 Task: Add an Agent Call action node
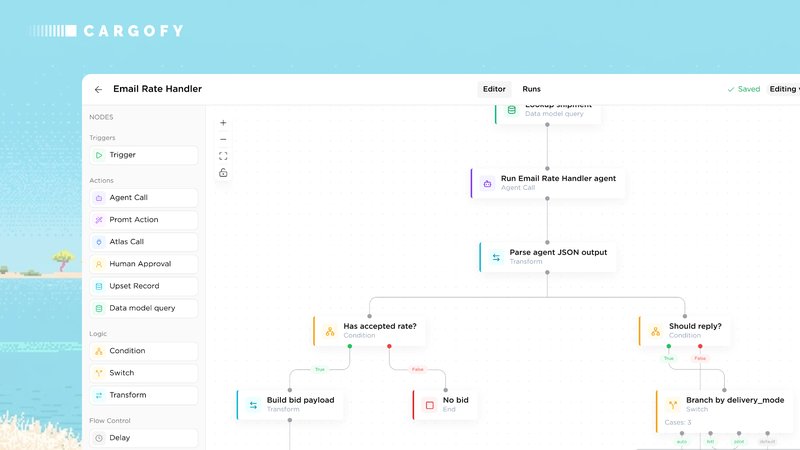(144, 198)
